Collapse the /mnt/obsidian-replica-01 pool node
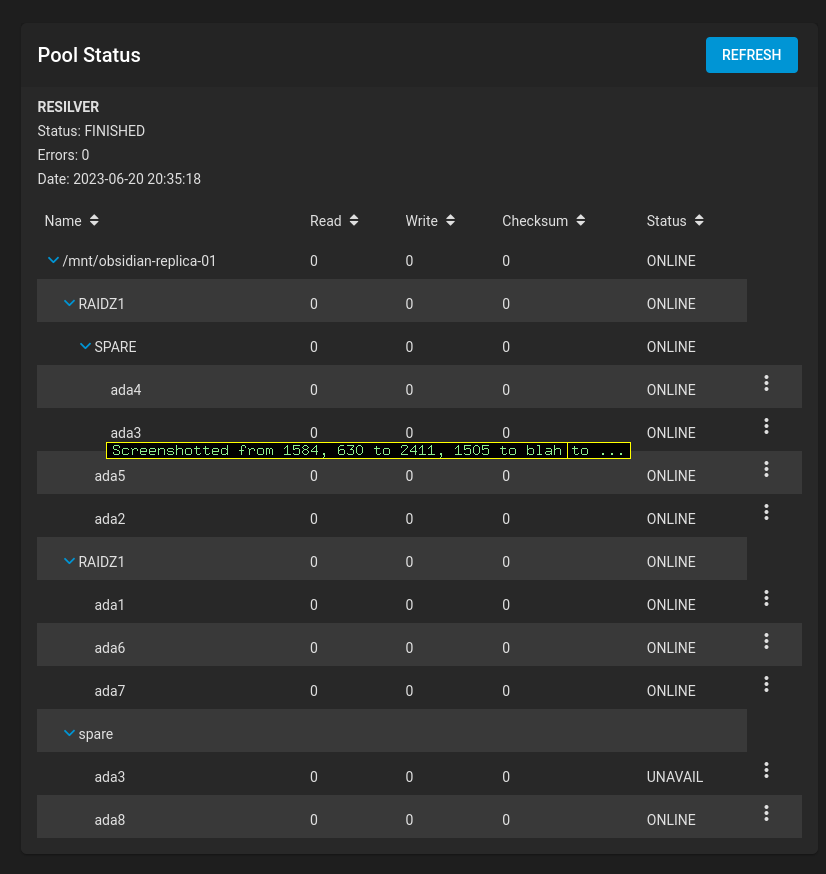Image resolution: width=826 pixels, height=874 pixels. point(54,260)
